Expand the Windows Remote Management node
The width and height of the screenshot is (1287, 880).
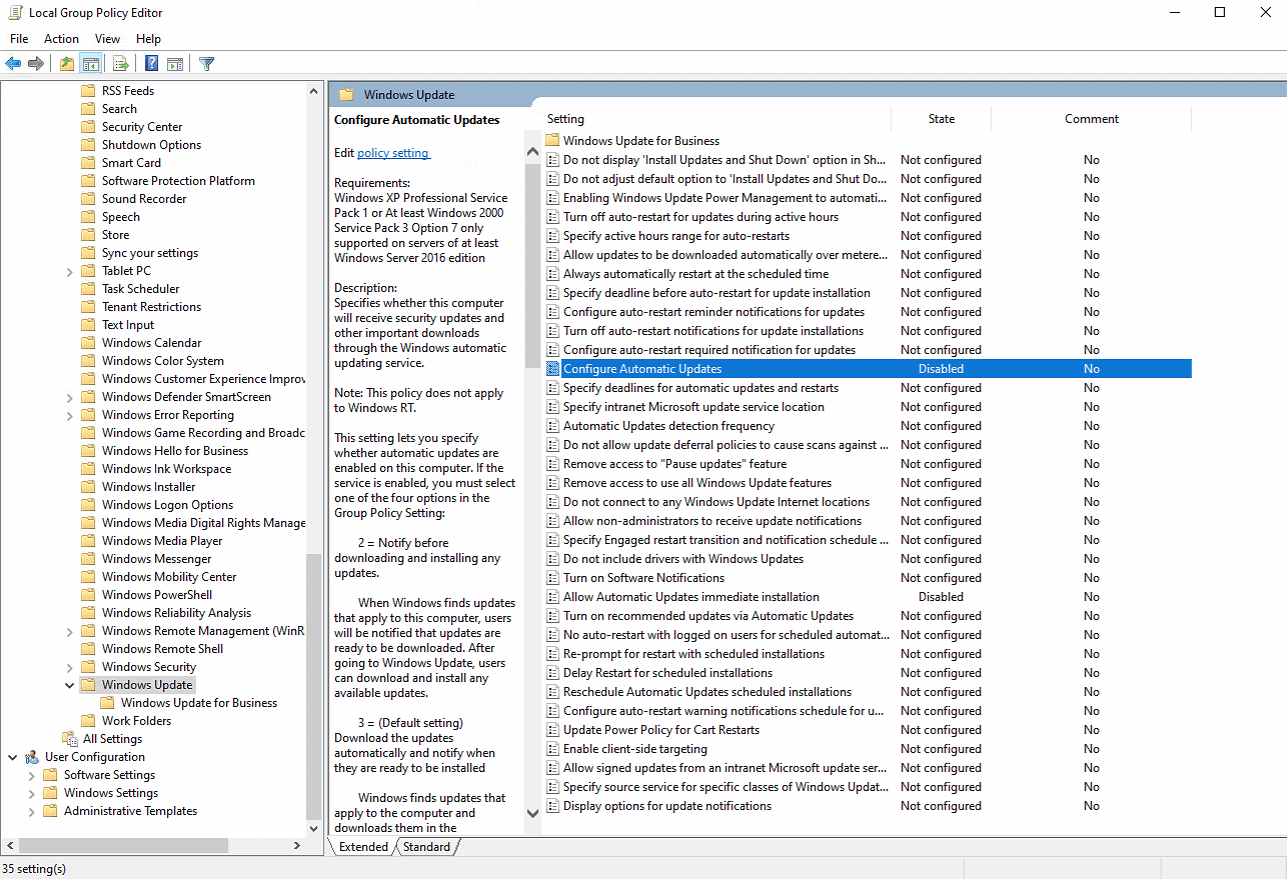tap(69, 631)
